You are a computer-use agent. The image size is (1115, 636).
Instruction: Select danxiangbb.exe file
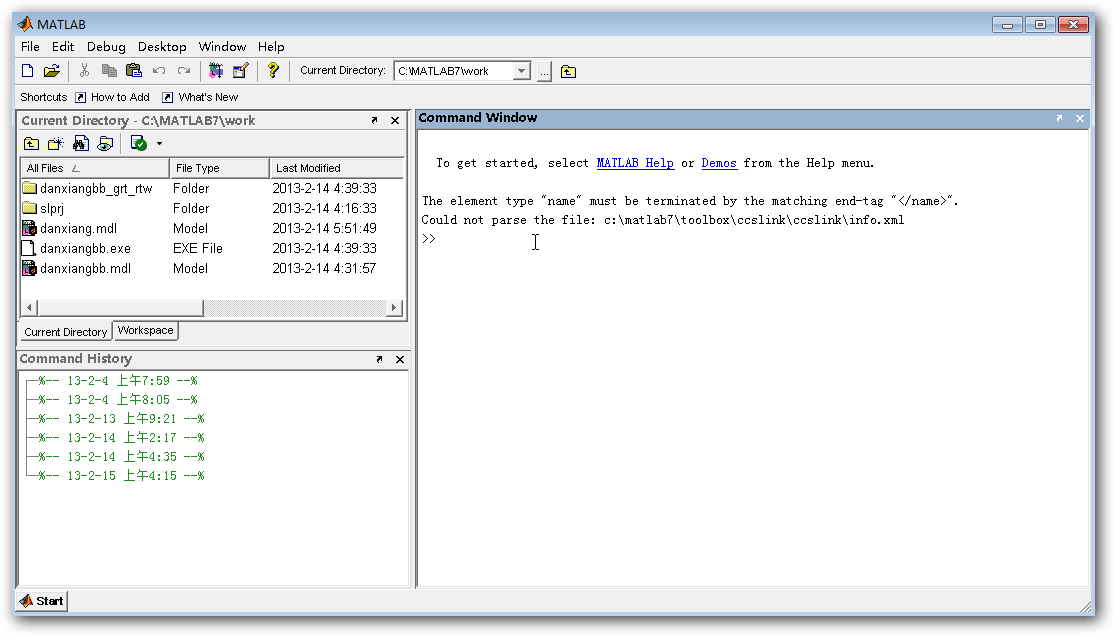[x=77, y=248]
